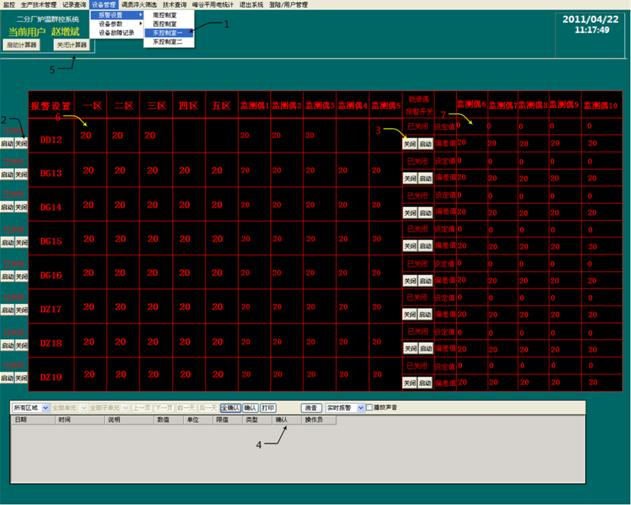Open the 设备故障记录 menu entry
This screenshot has width=631, height=505.
pyautogui.click(x=116, y=32)
